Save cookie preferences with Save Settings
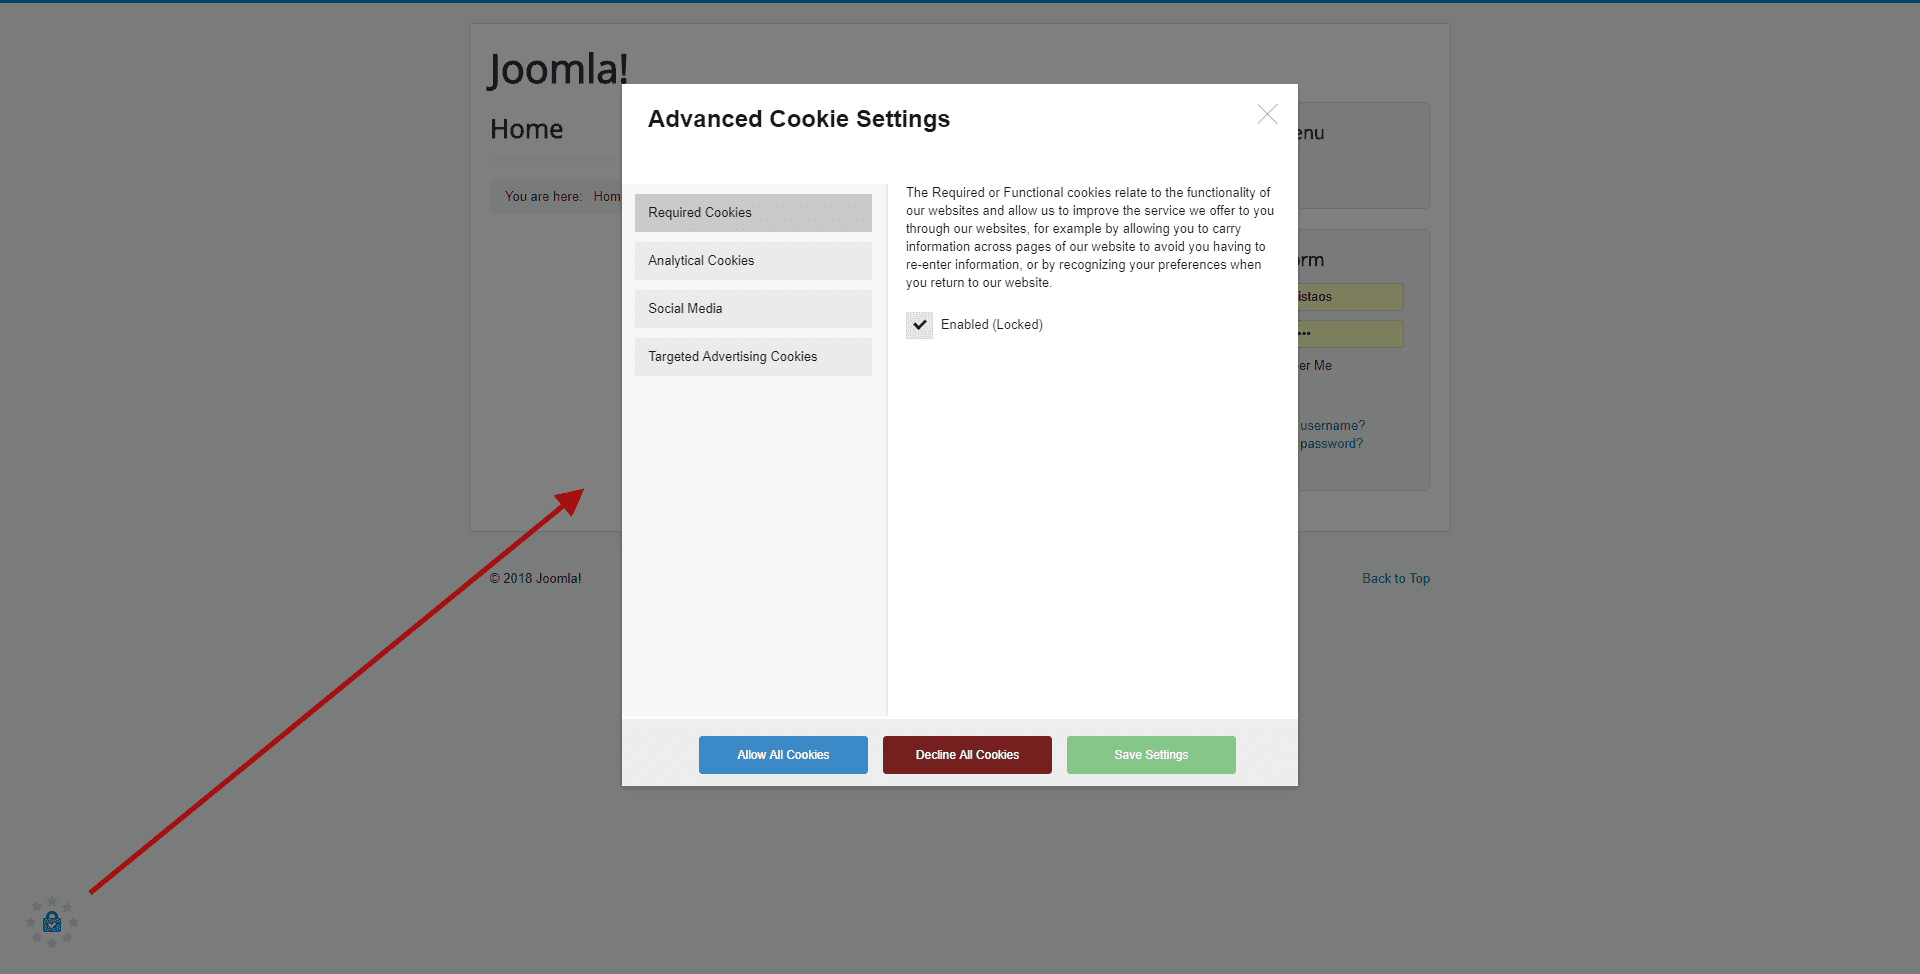Viewport: 1920px width, 974px height. click(x=1150, y=755)
